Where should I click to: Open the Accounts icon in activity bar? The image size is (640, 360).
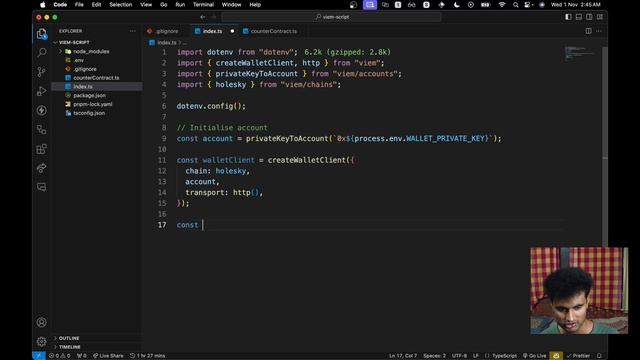(x=42, y=322)
